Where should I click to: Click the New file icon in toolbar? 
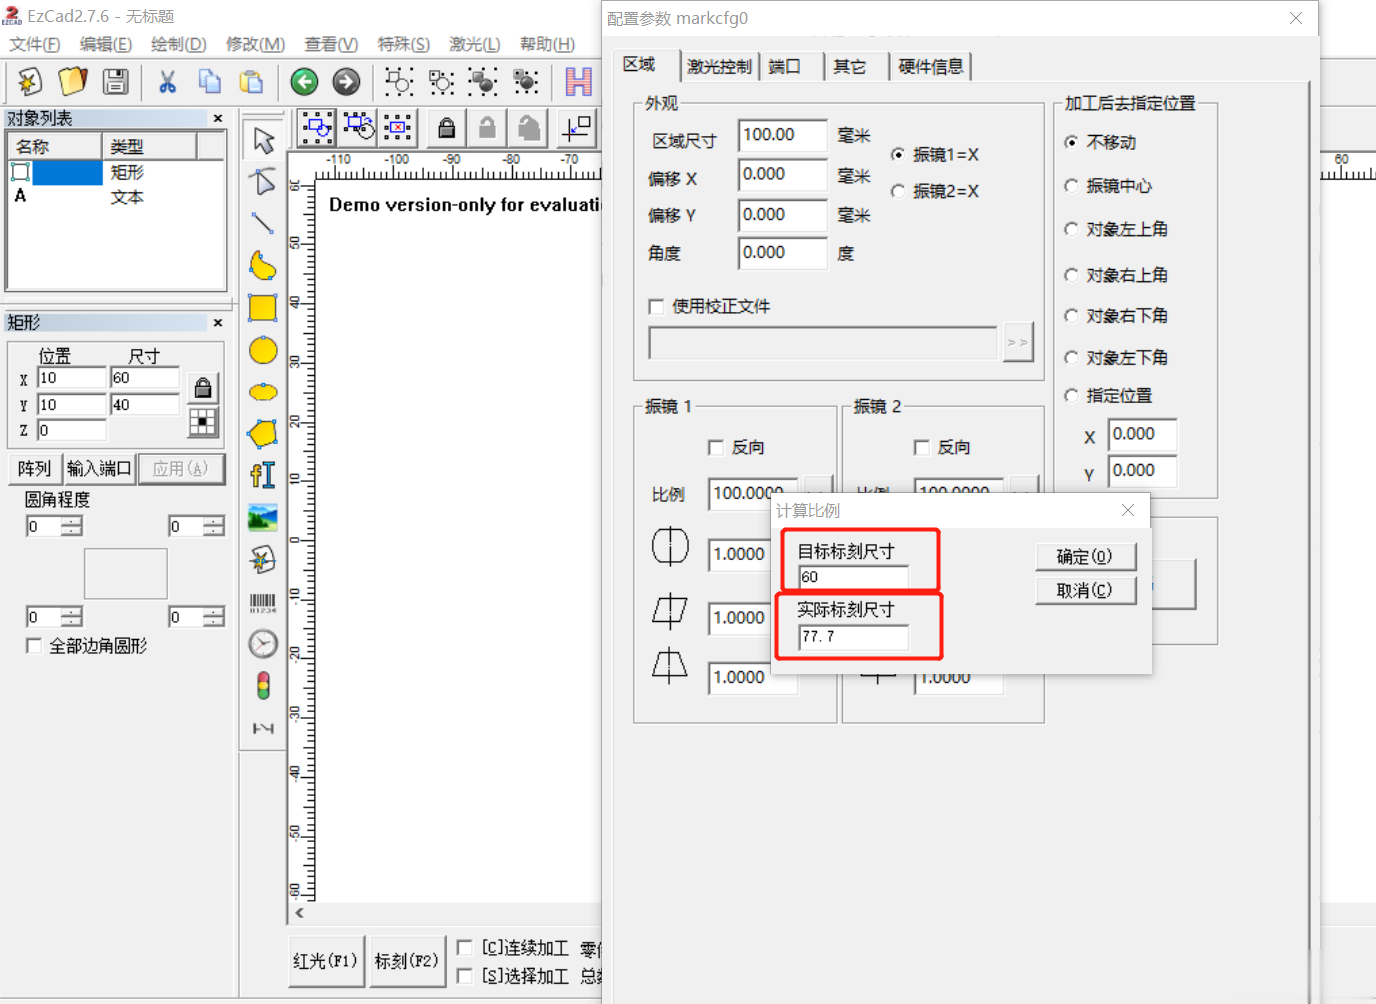tap(29, 81)
